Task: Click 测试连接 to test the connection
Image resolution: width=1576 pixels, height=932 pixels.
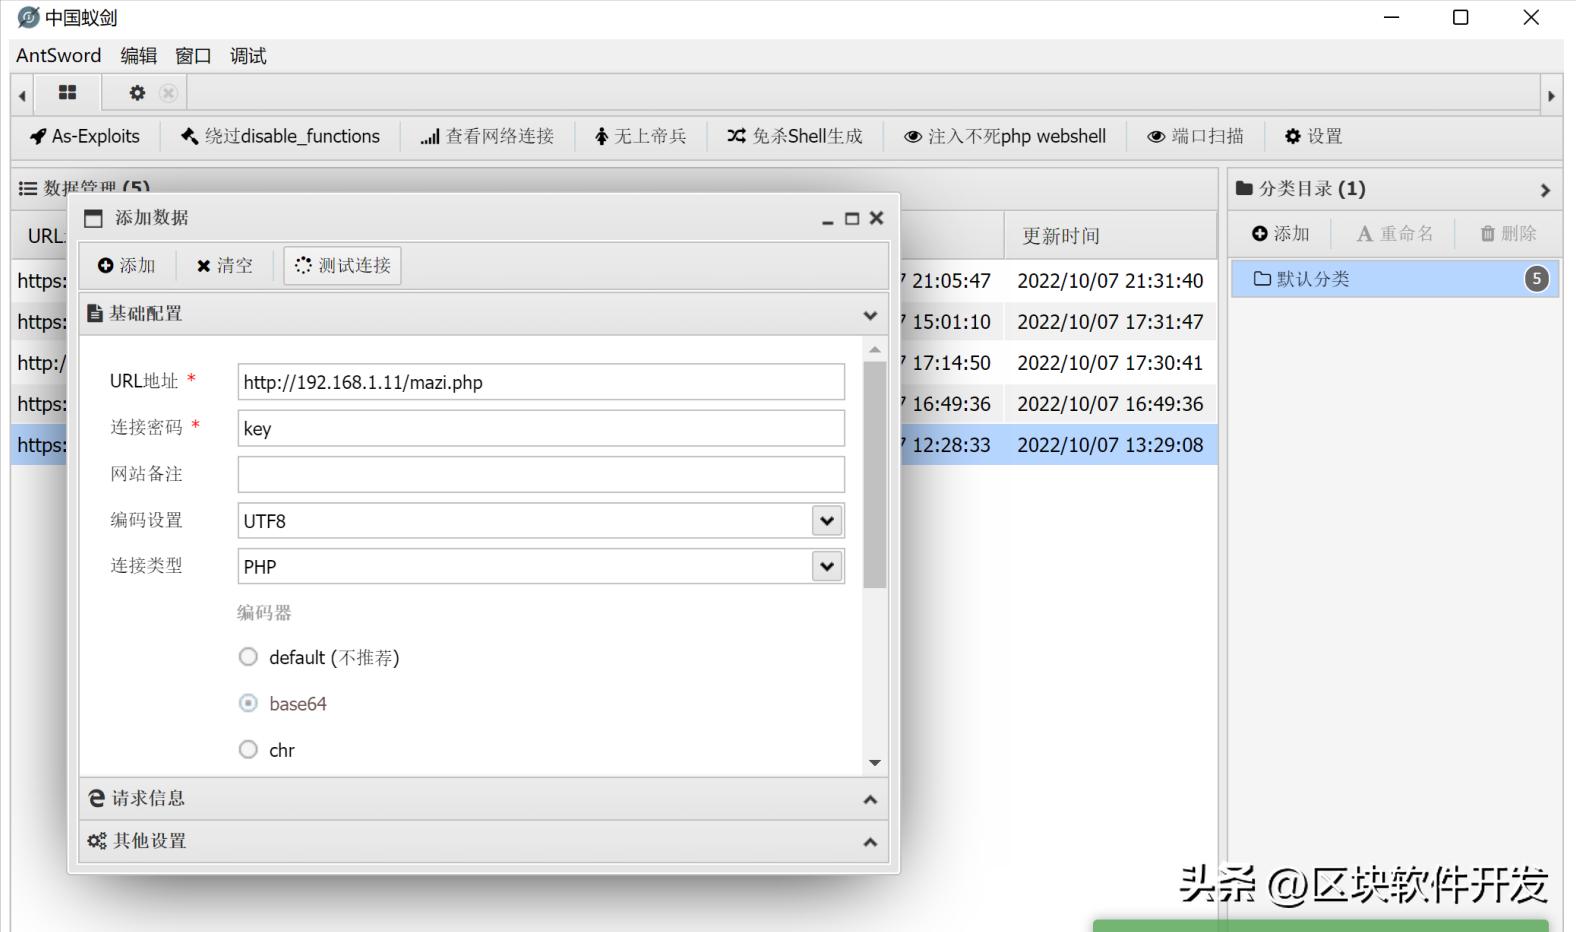Action: click(342, 265)
